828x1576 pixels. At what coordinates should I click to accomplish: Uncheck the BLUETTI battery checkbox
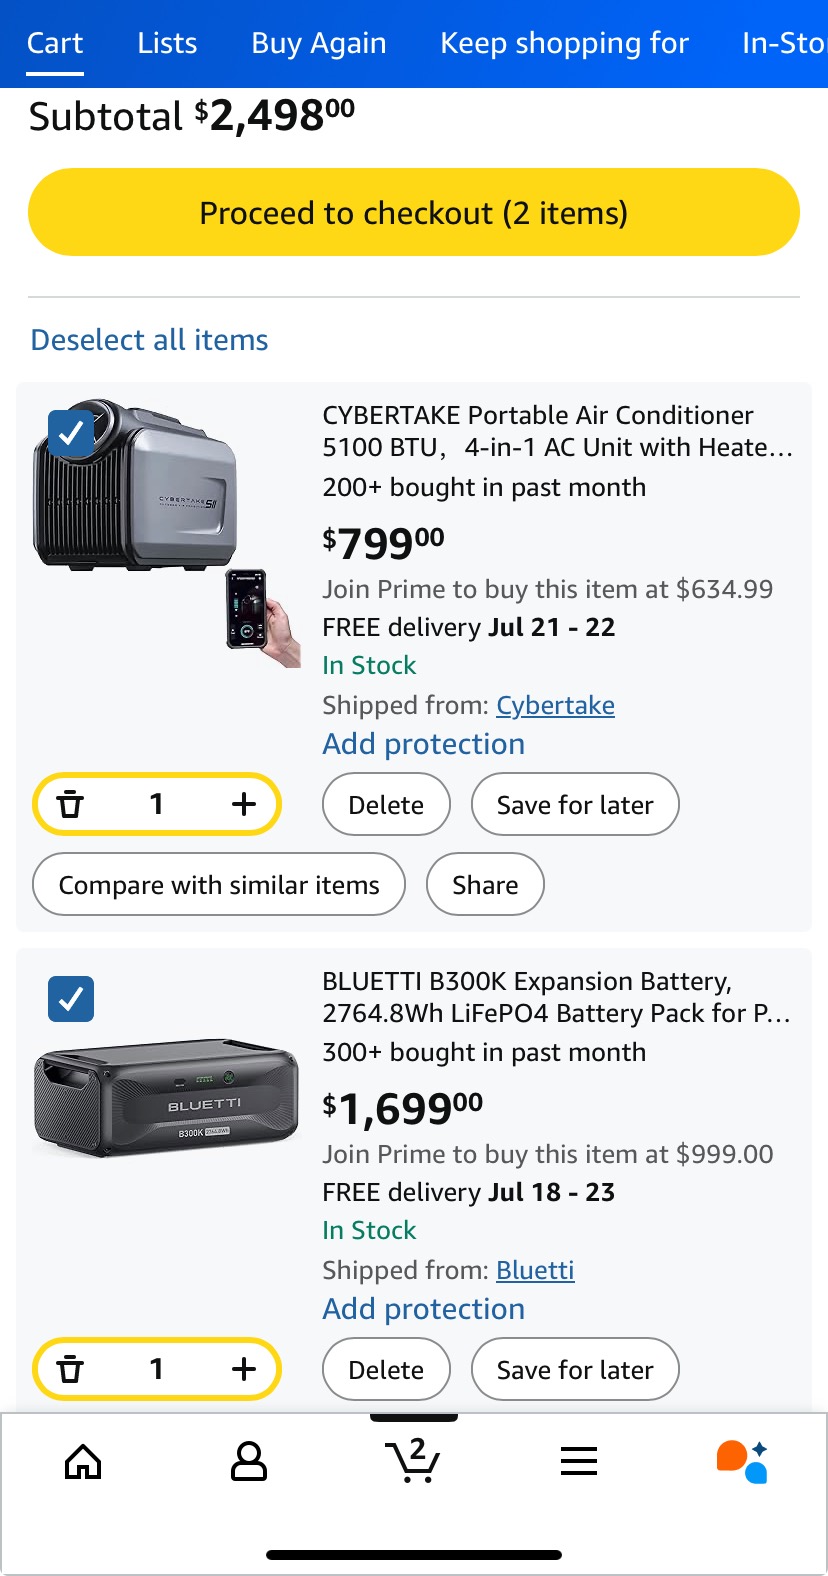(x=71, y=998)
